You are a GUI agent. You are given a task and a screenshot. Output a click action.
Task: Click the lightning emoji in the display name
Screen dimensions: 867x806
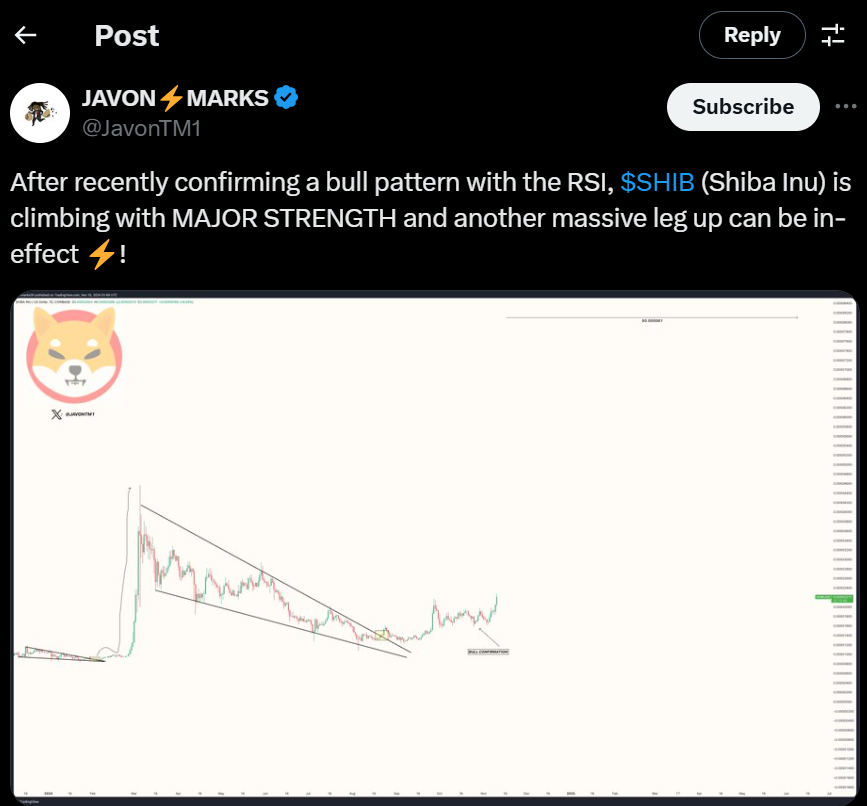[x=171, y=98]
